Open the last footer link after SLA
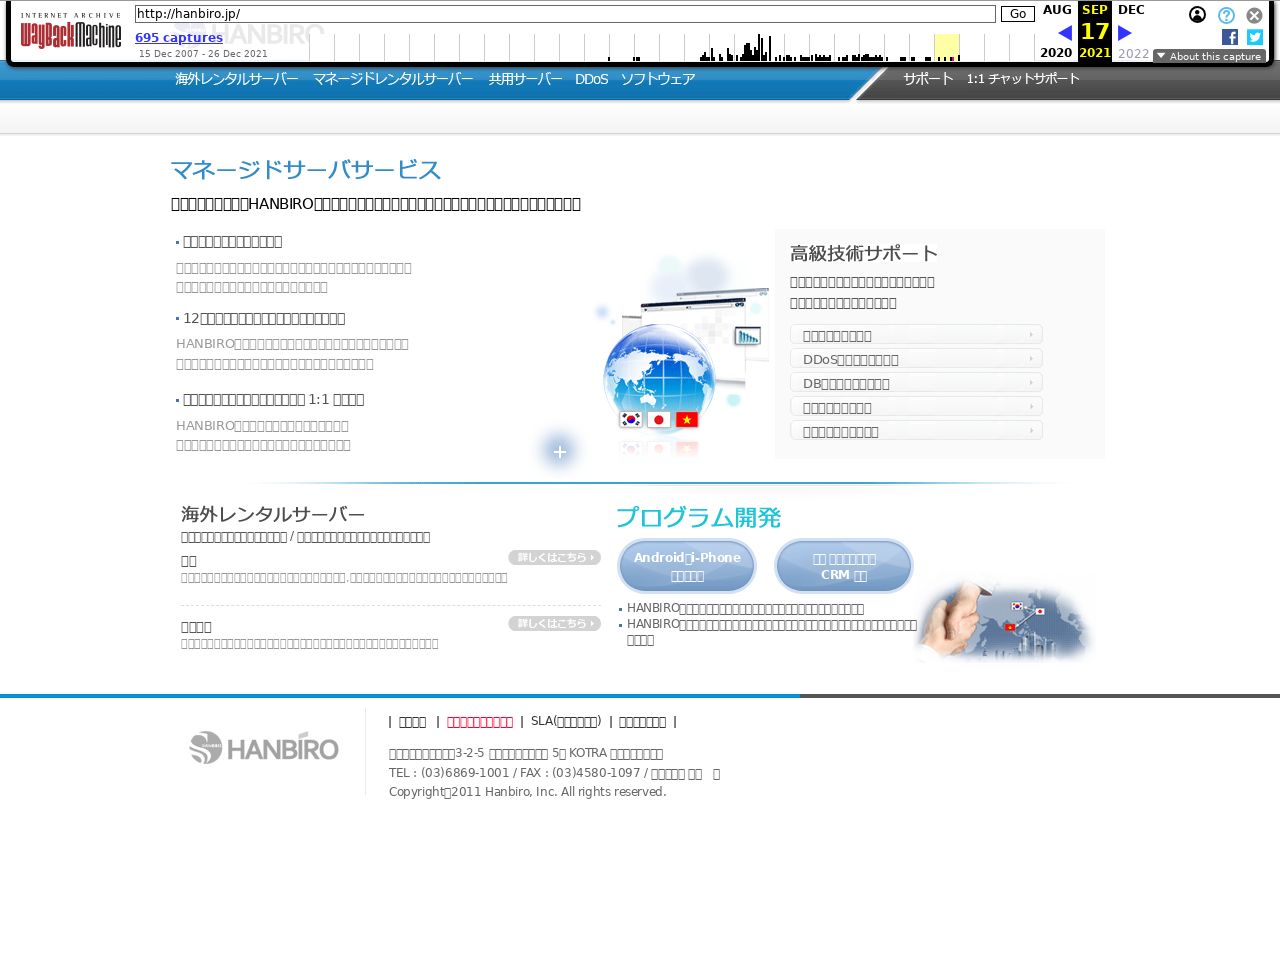The width and height of the screenshot is (1280, 960). tap(642, 721)
